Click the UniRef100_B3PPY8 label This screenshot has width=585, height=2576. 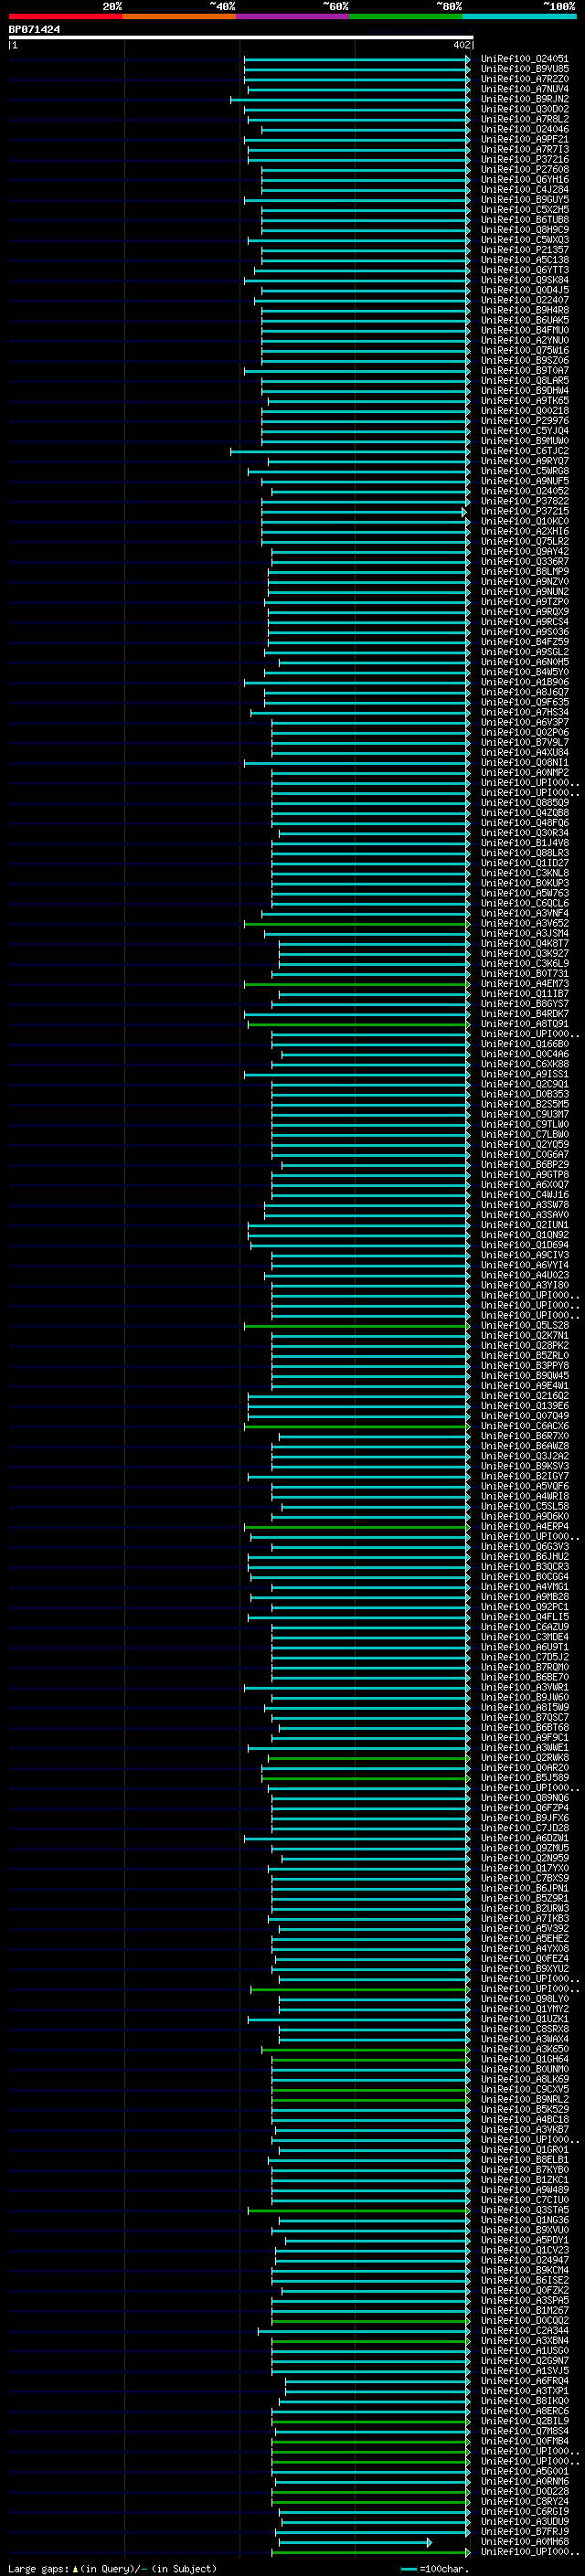pos(524,1365)
